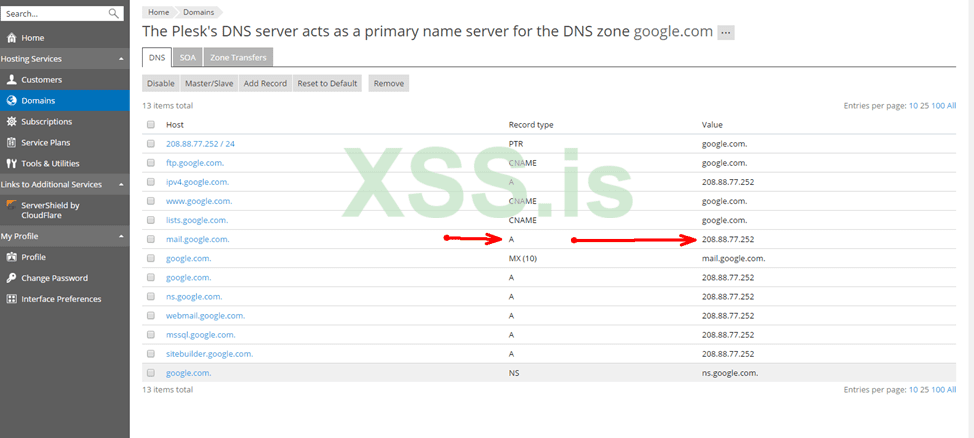Click the ServerShield CloudFlare icon

(x=11, y=206)
